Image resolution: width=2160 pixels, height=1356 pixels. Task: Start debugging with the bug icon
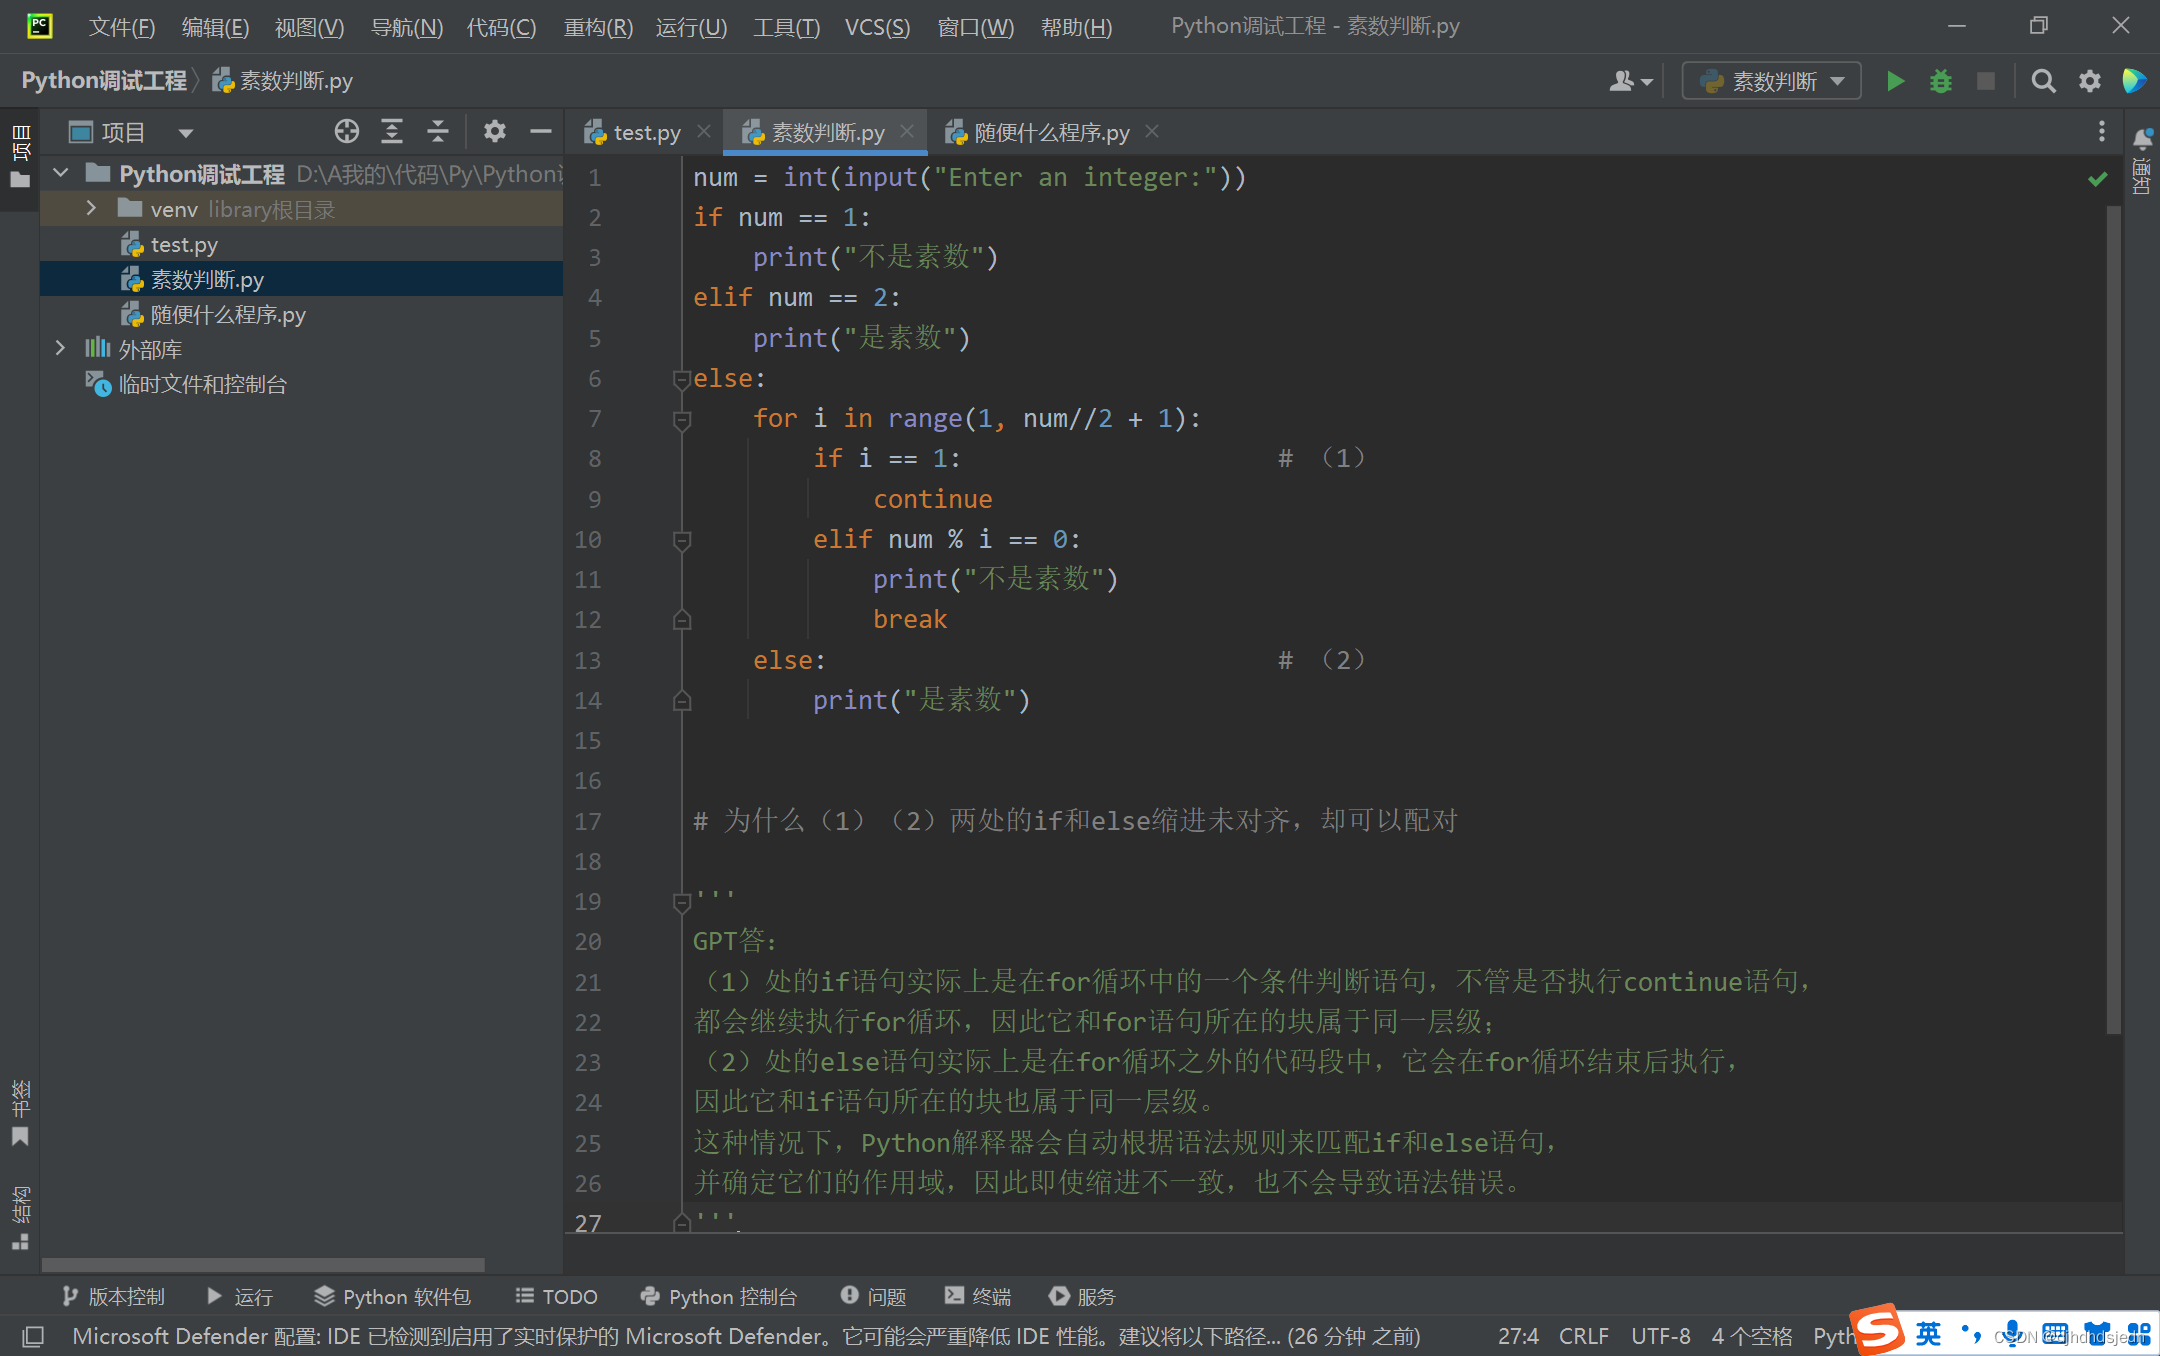click(1940, 81)
